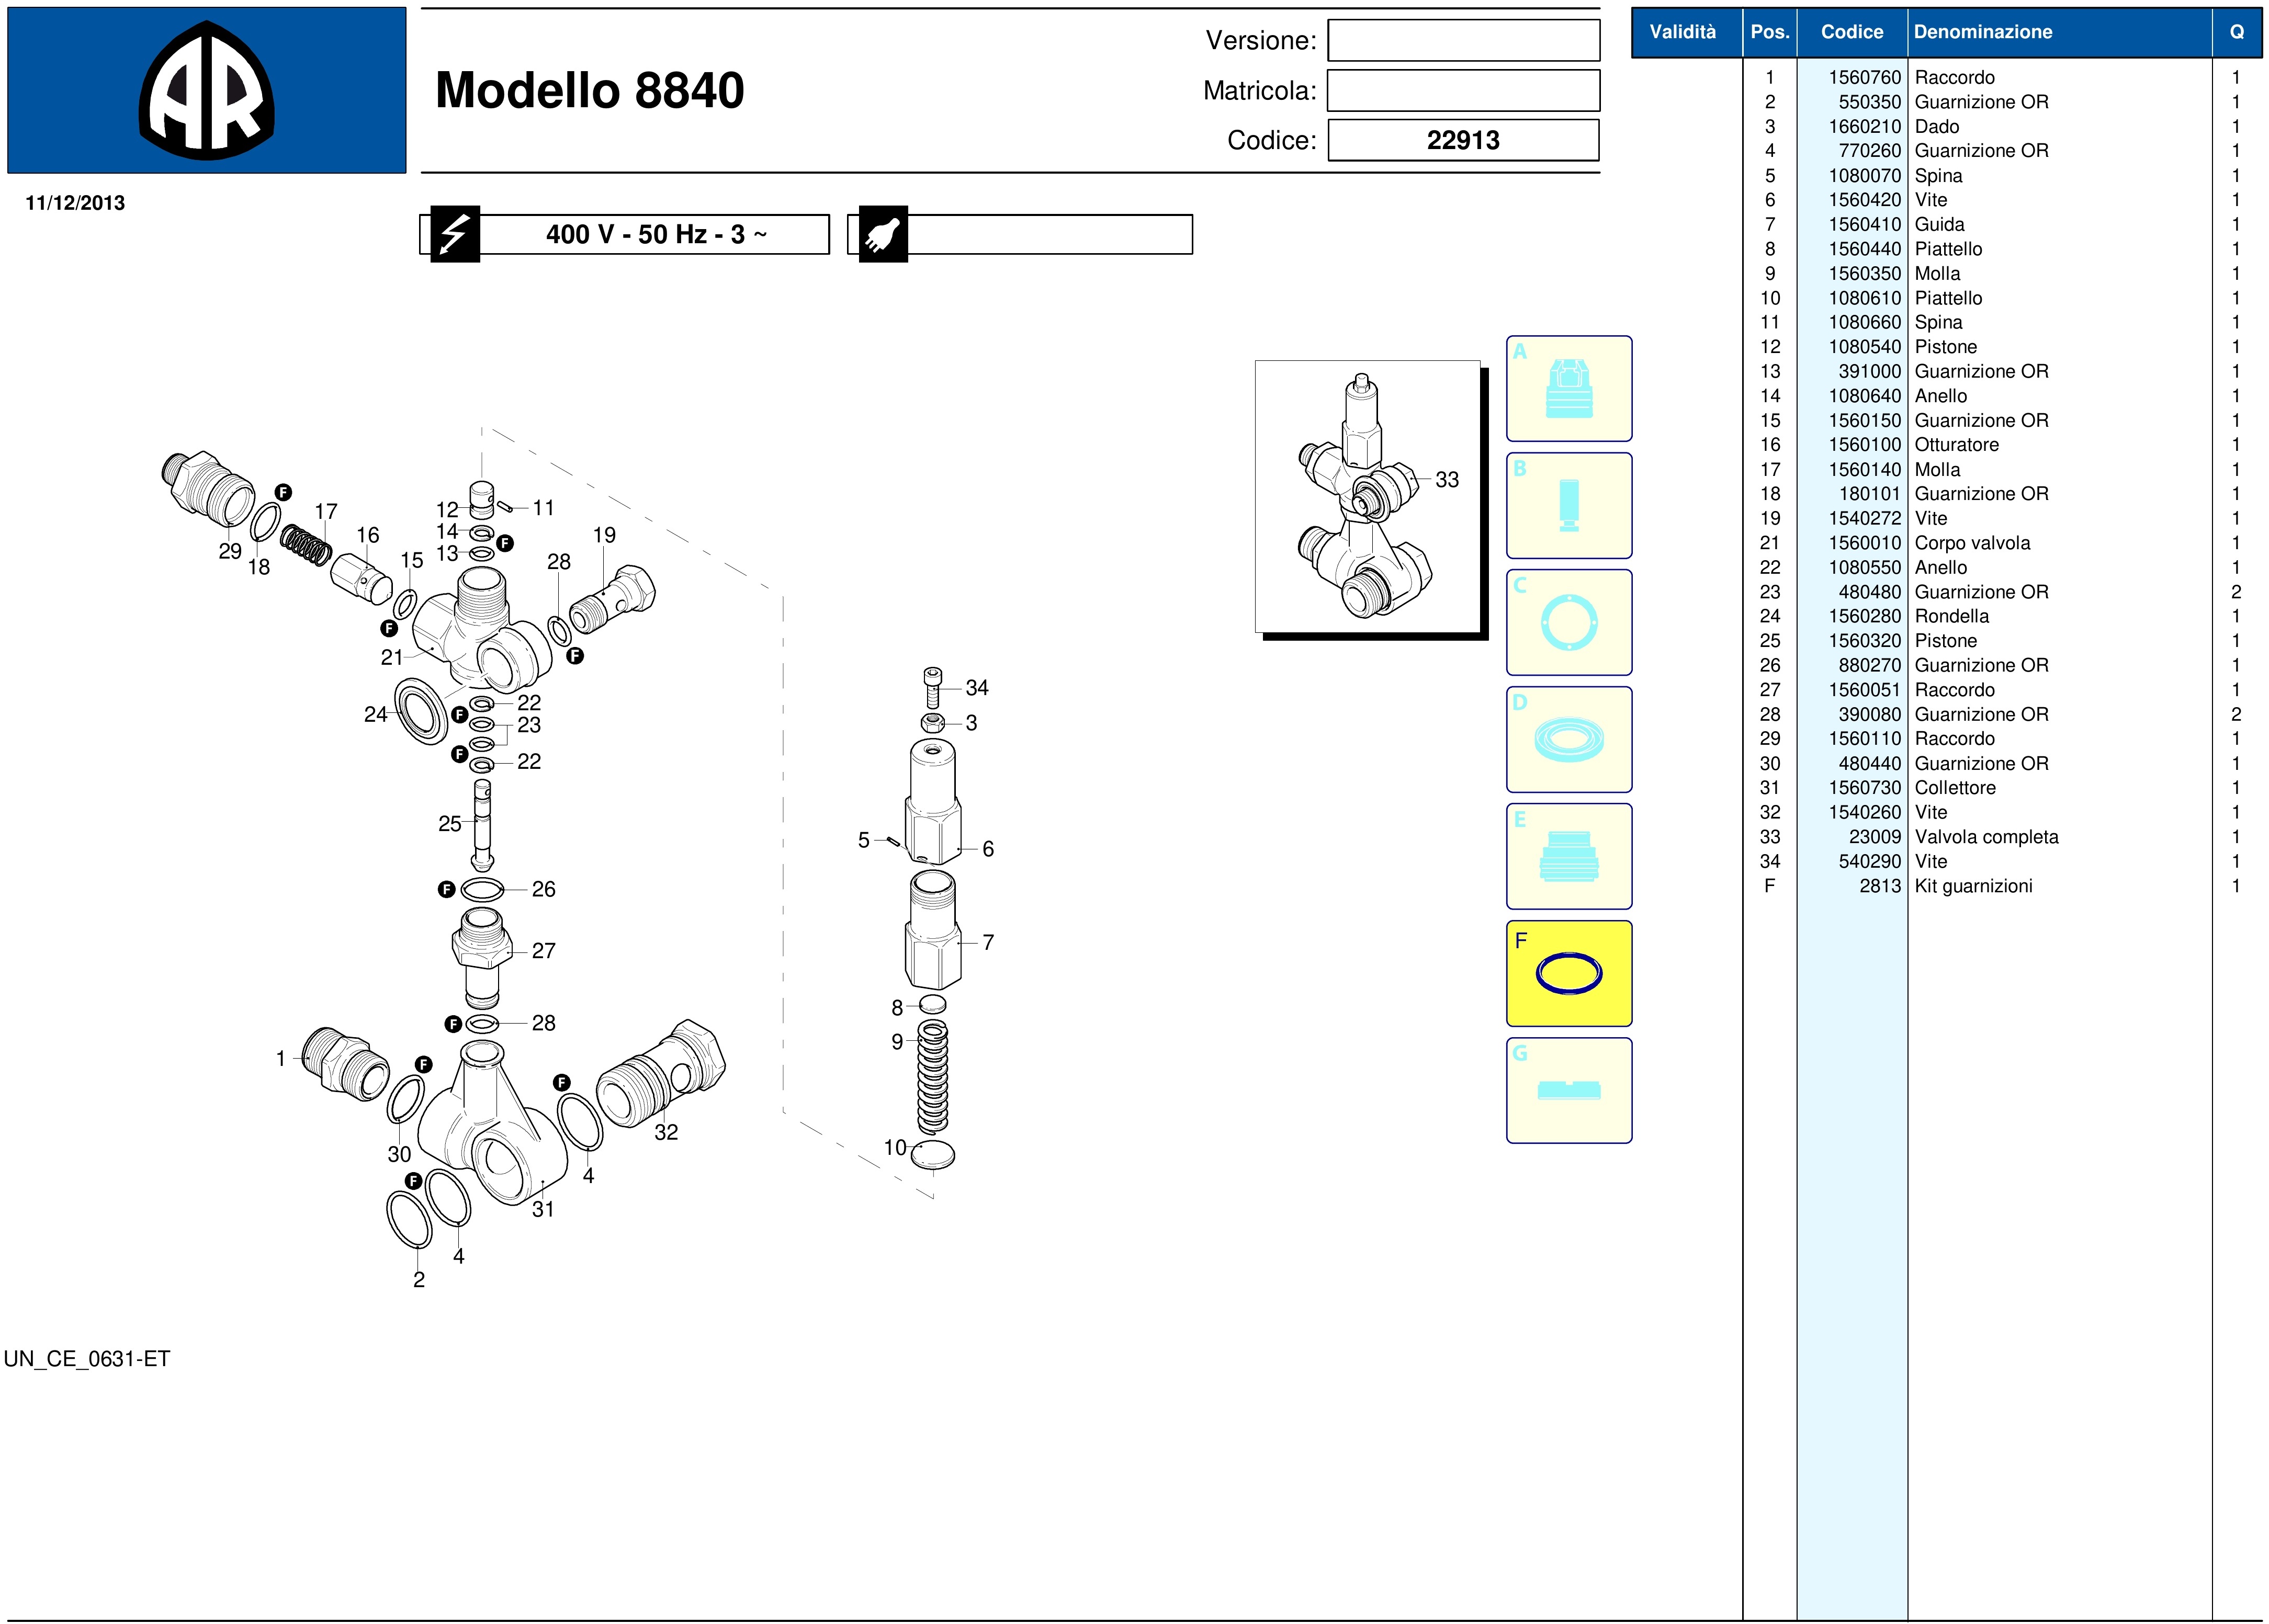2269x1624 pixels.
Task: Click the Matricola input field
Action: [1463, 91]
